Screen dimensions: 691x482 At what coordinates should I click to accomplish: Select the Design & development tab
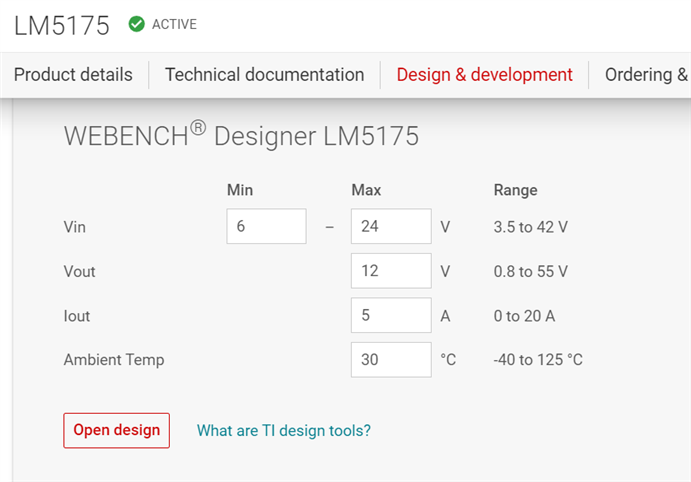click(484, 75)
